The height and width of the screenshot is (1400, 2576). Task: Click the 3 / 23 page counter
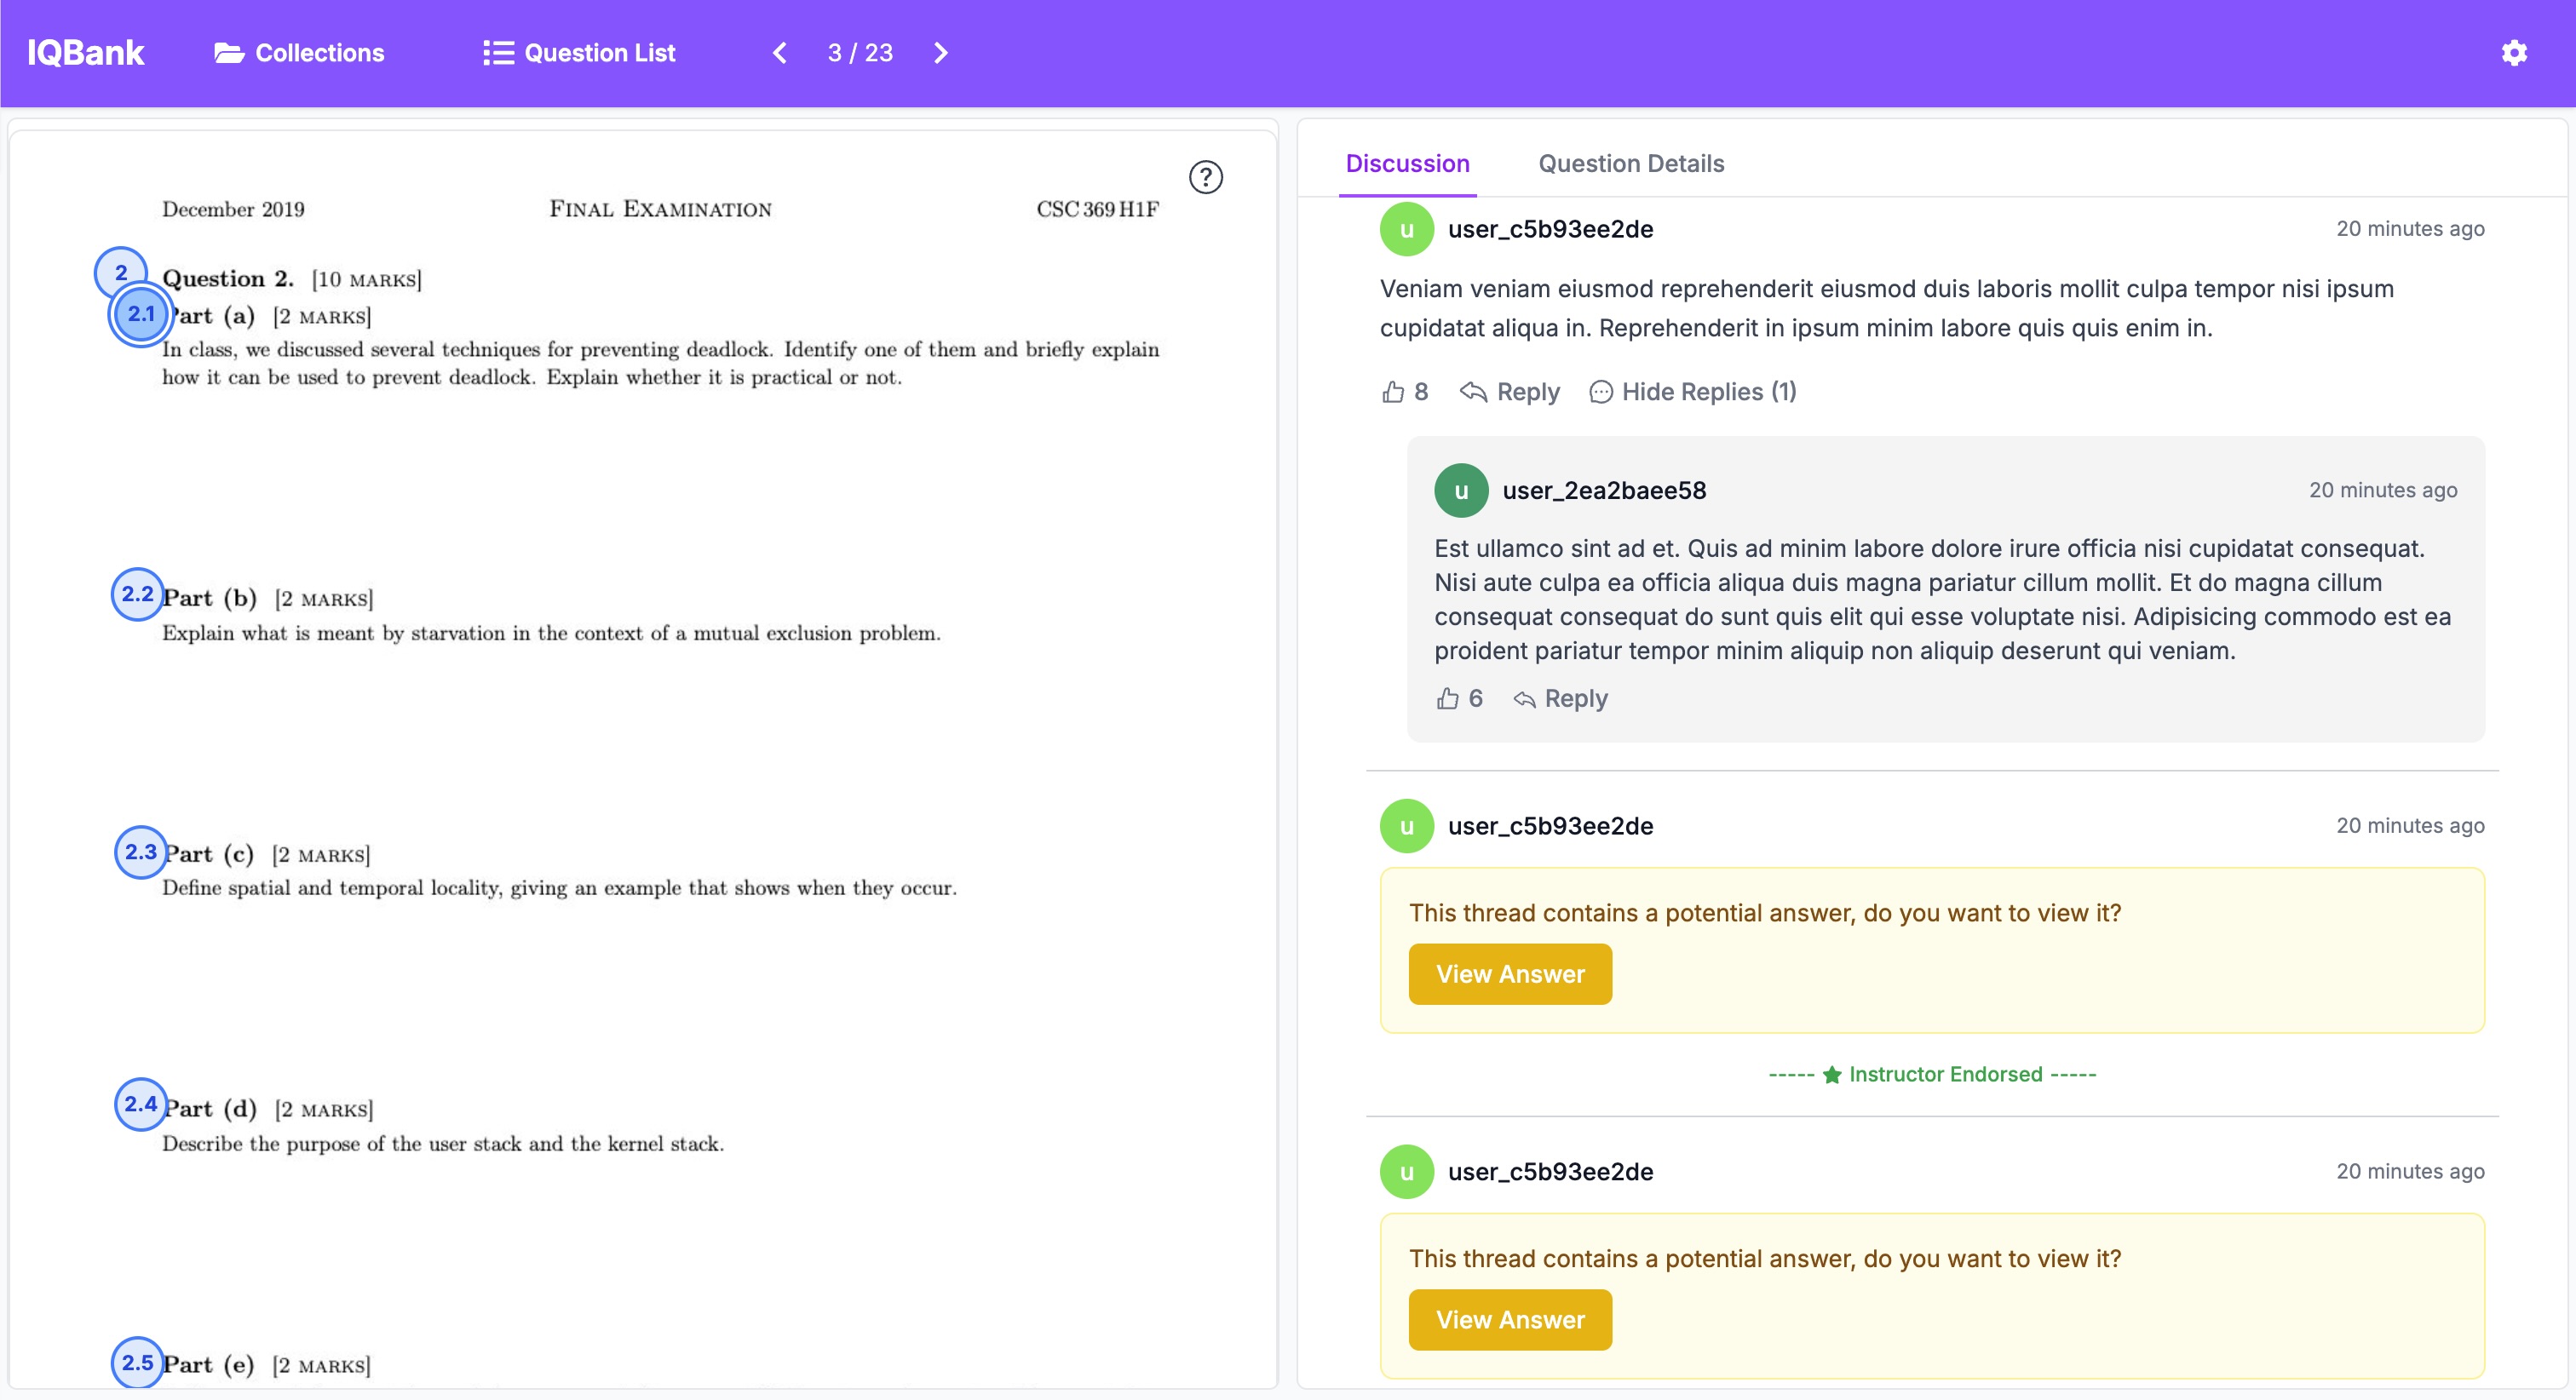pos(860,53)
